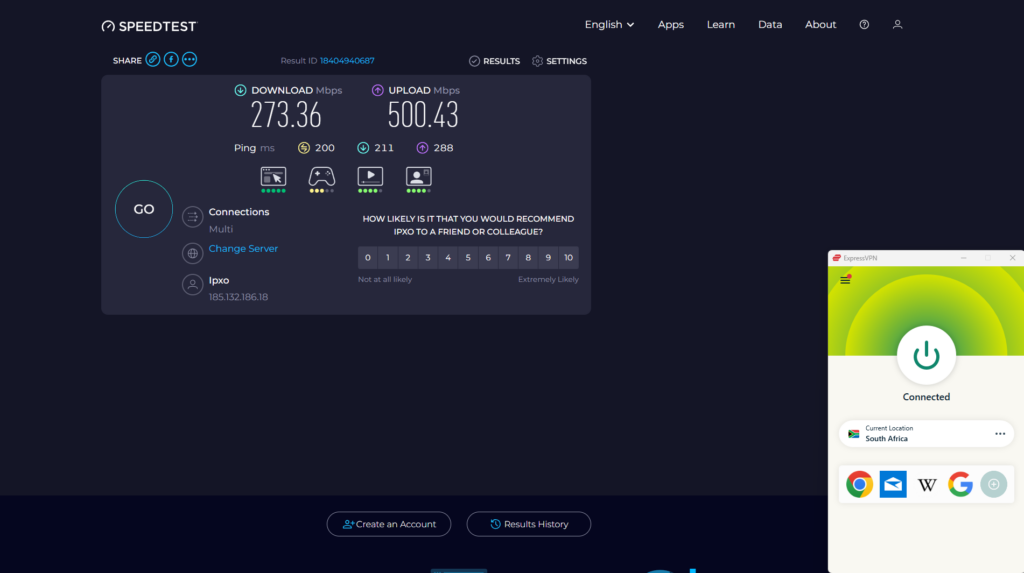The width and height of the screenshot is (1024, 573).
Task: Copy the share link icon
Action: coord(153,59)
